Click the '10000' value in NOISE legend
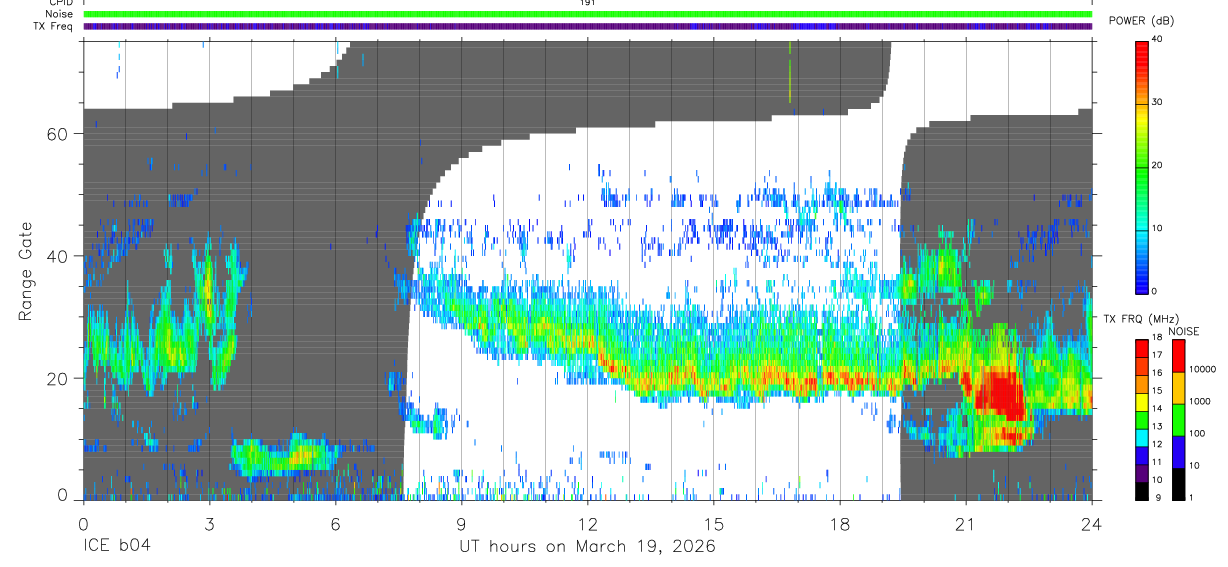Viewport: 1228px width, 567px height. (1202, 370)
